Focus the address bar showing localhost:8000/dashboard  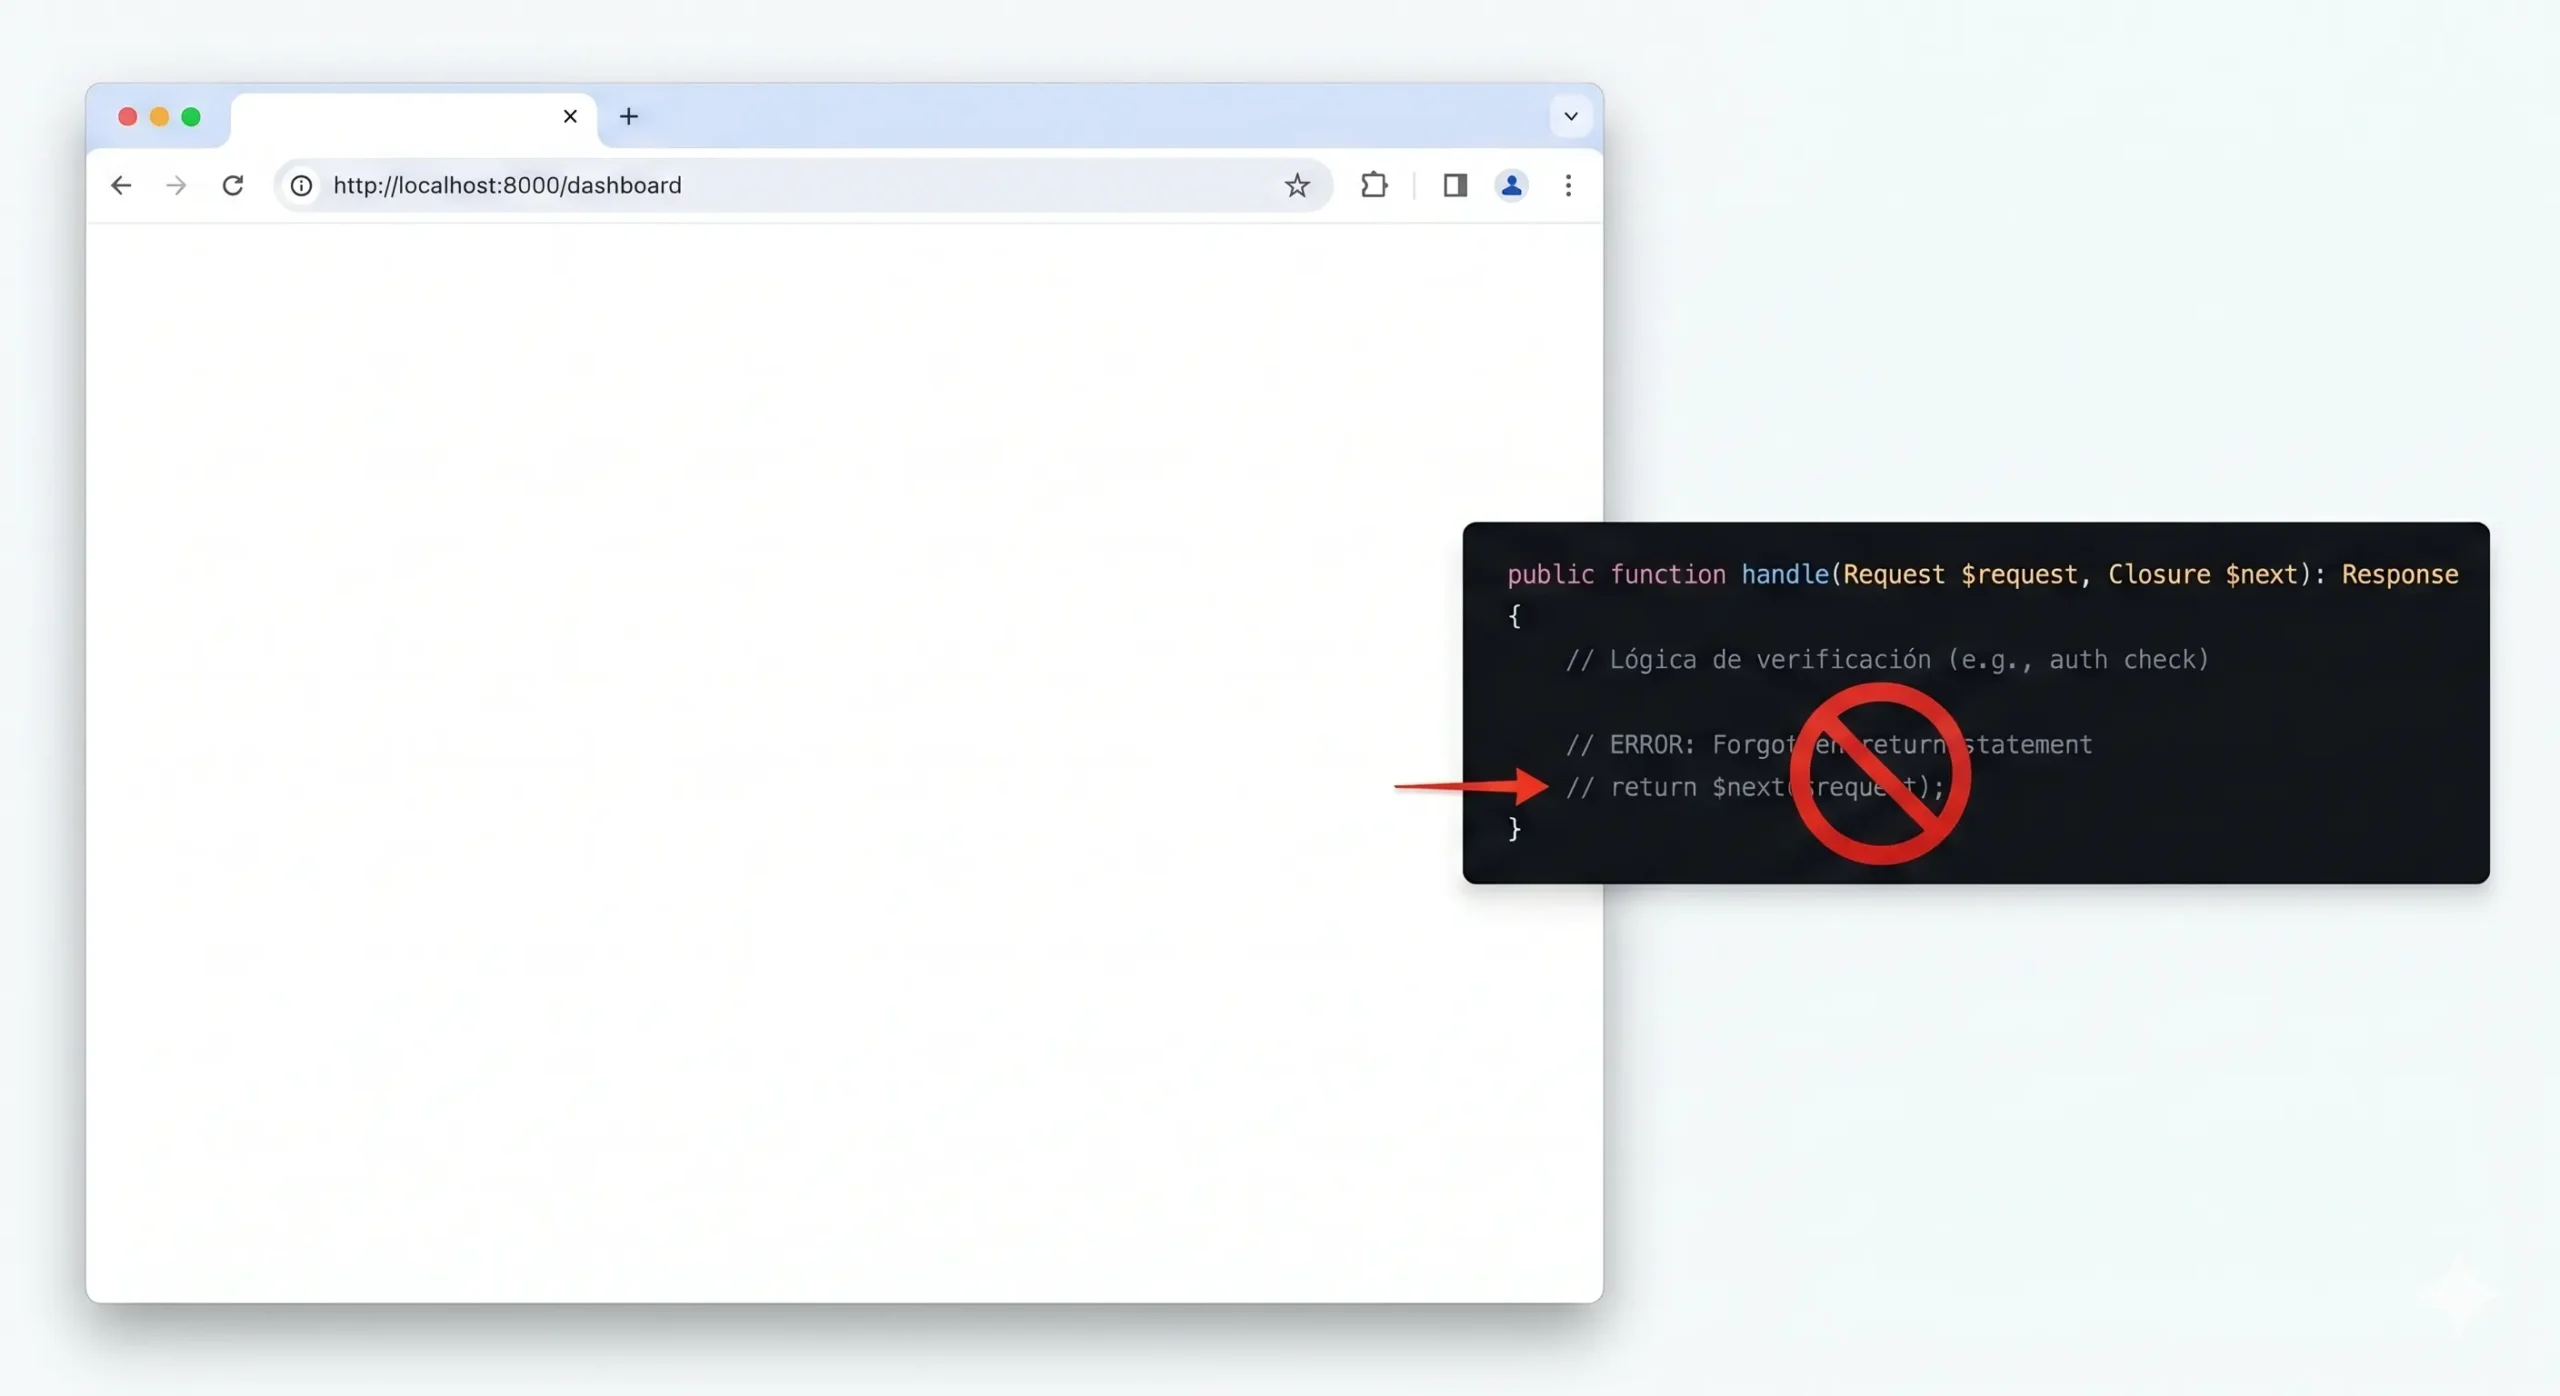(x=803, y=185)
